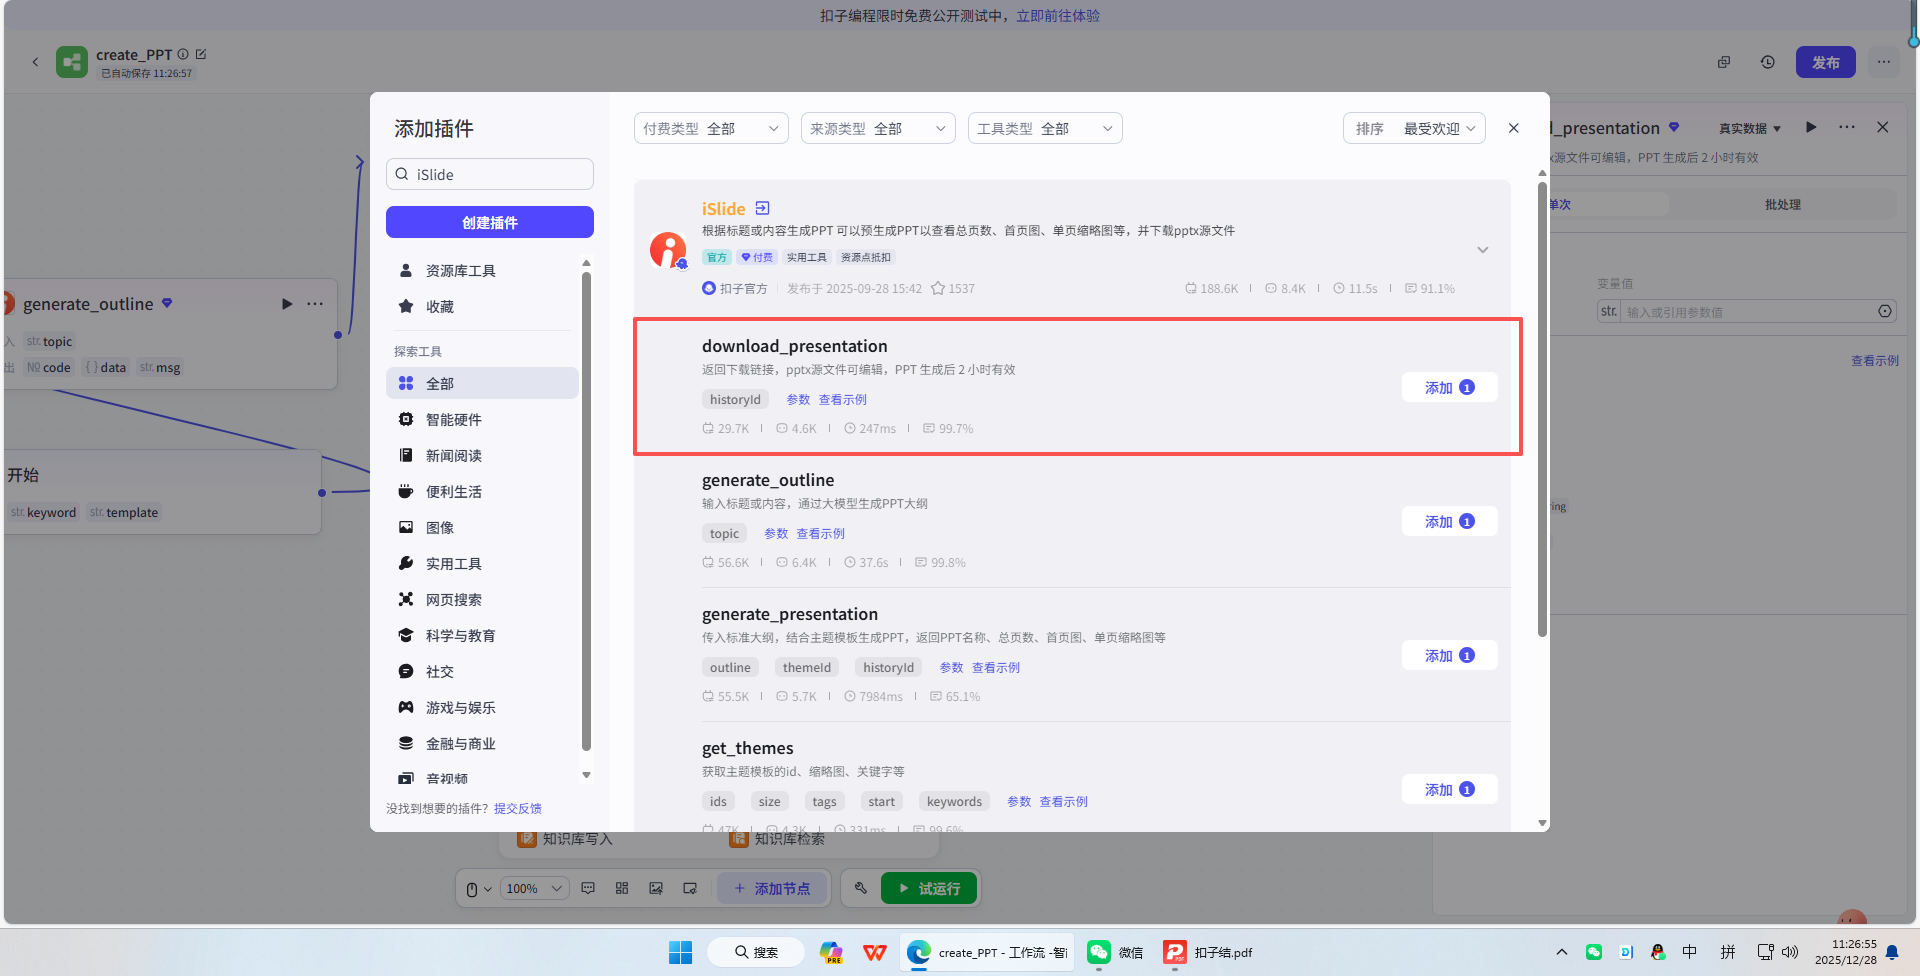Click the 图像 category icon
Screen dimensions: 1920x976
406,527
